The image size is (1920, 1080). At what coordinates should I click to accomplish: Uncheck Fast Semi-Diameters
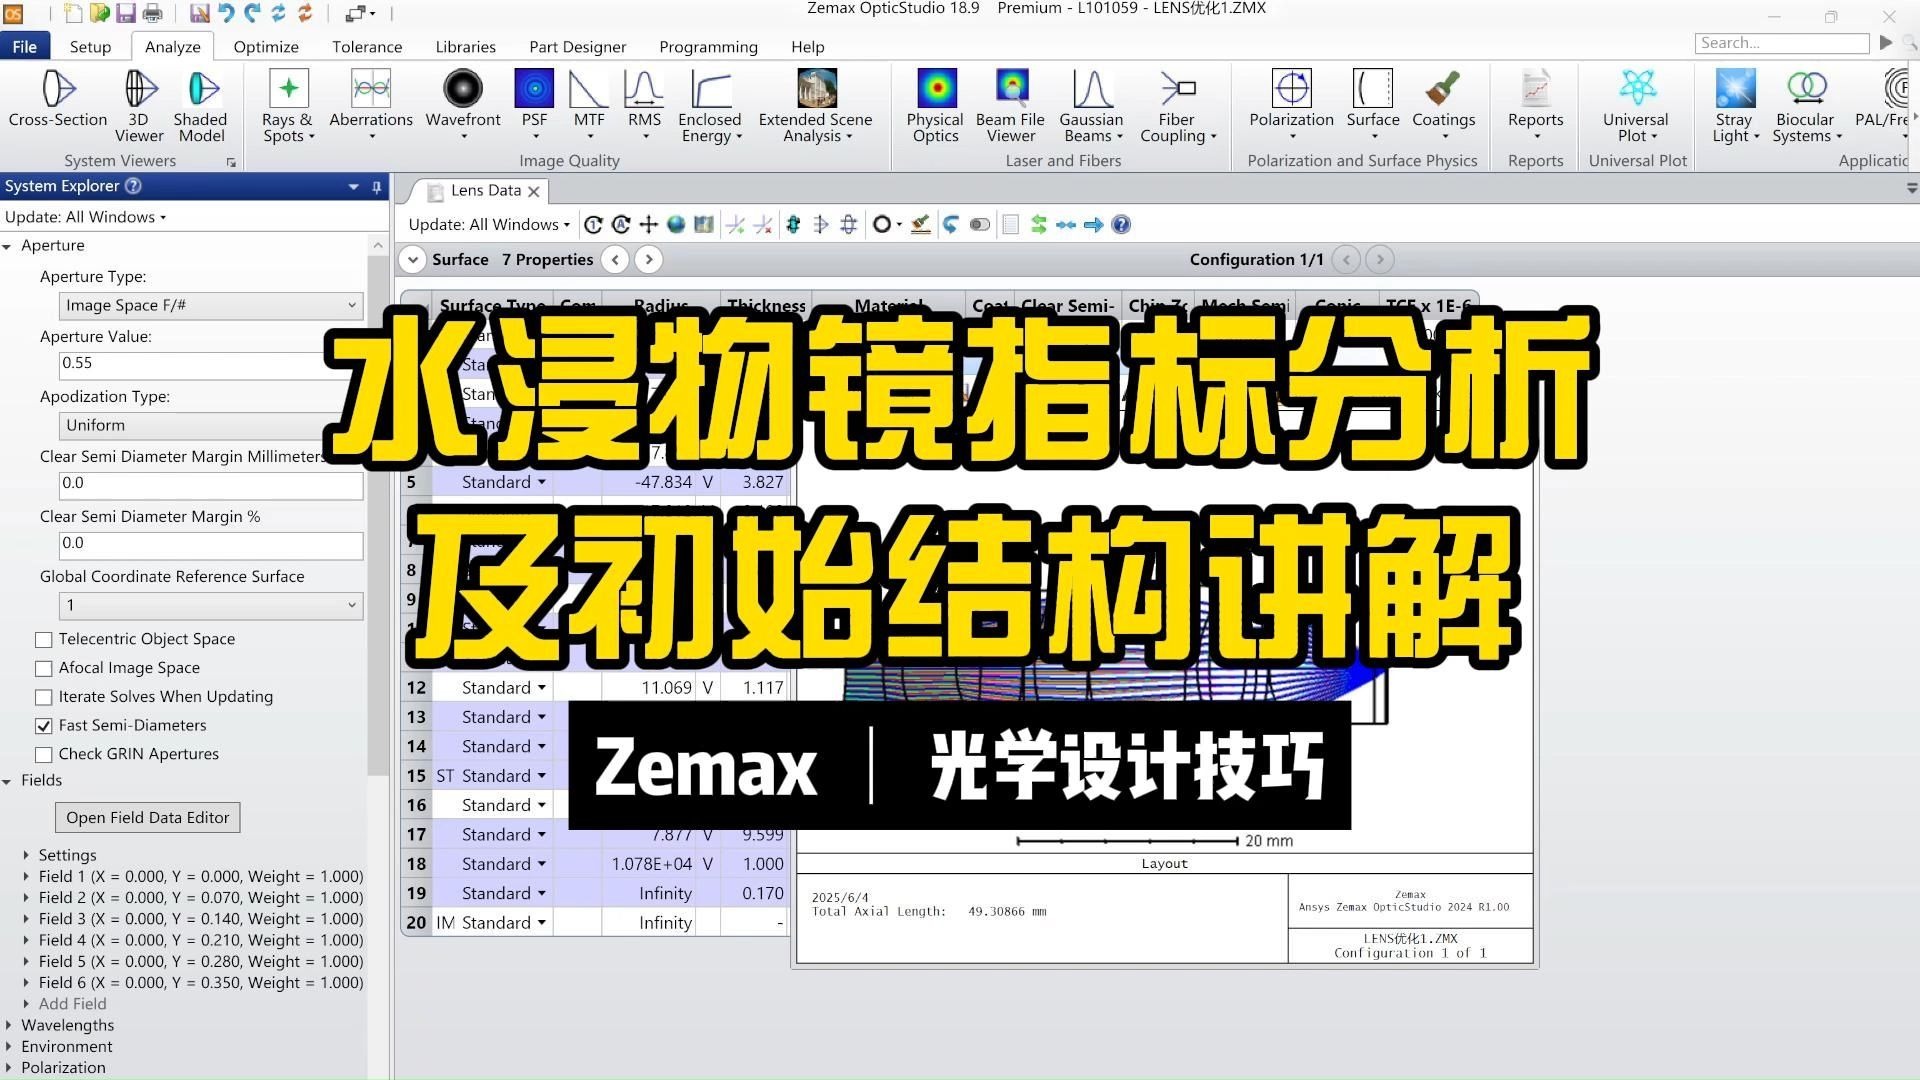coord(44,725)
